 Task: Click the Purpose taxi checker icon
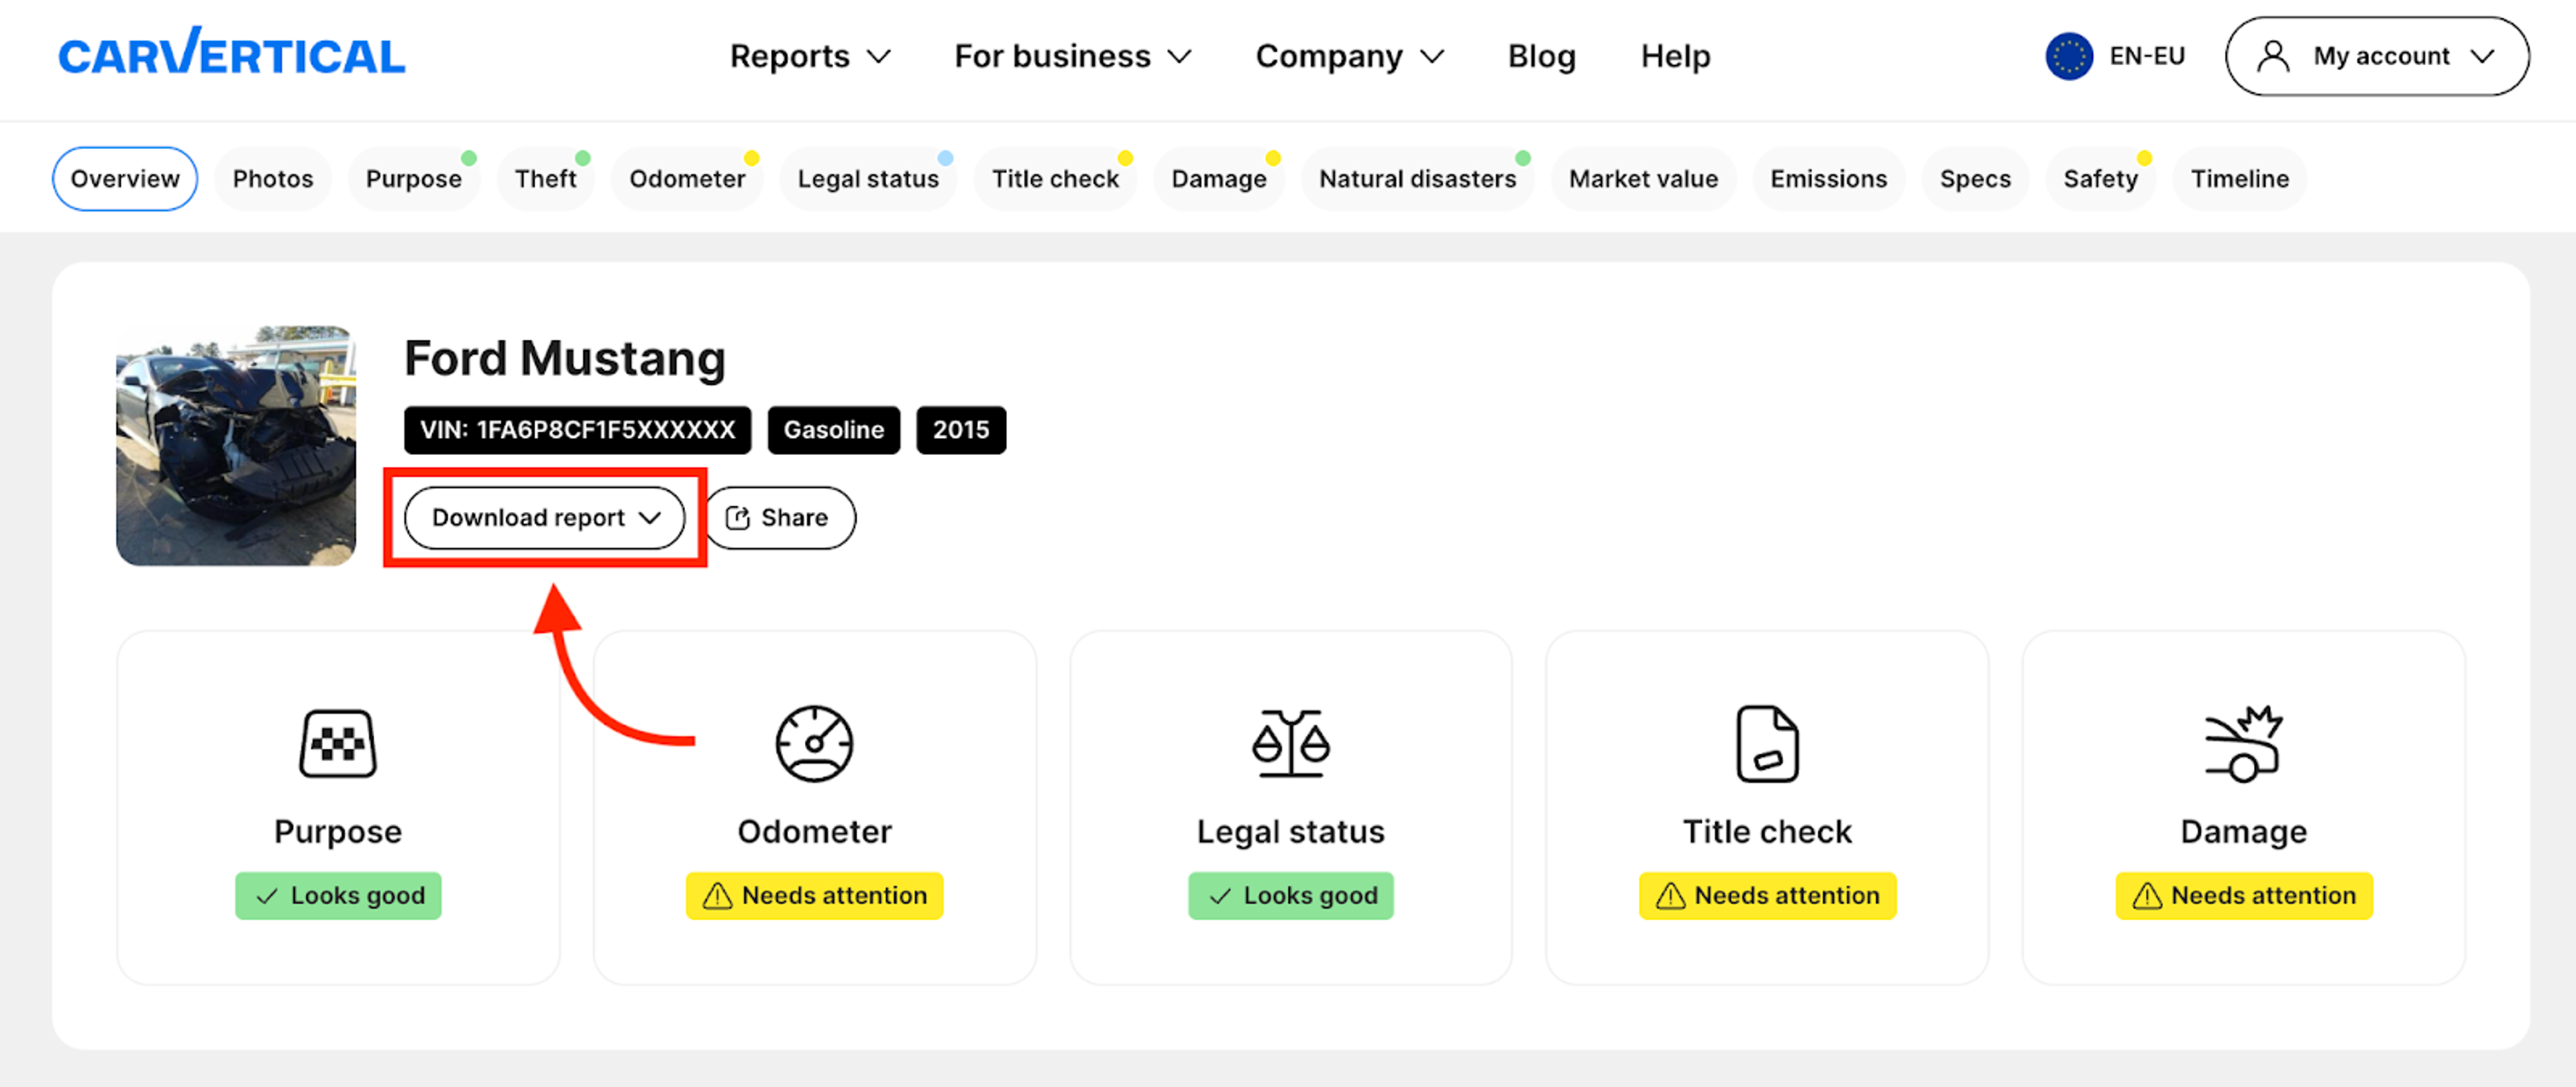338,744
